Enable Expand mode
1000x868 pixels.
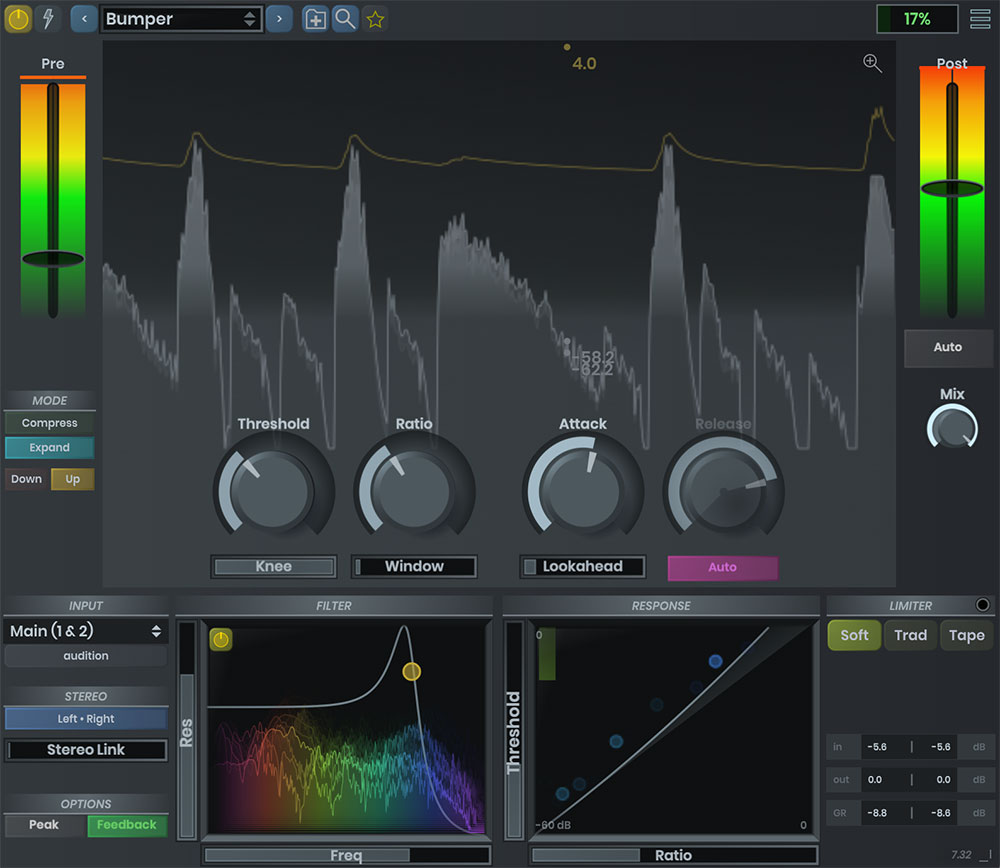49,448
